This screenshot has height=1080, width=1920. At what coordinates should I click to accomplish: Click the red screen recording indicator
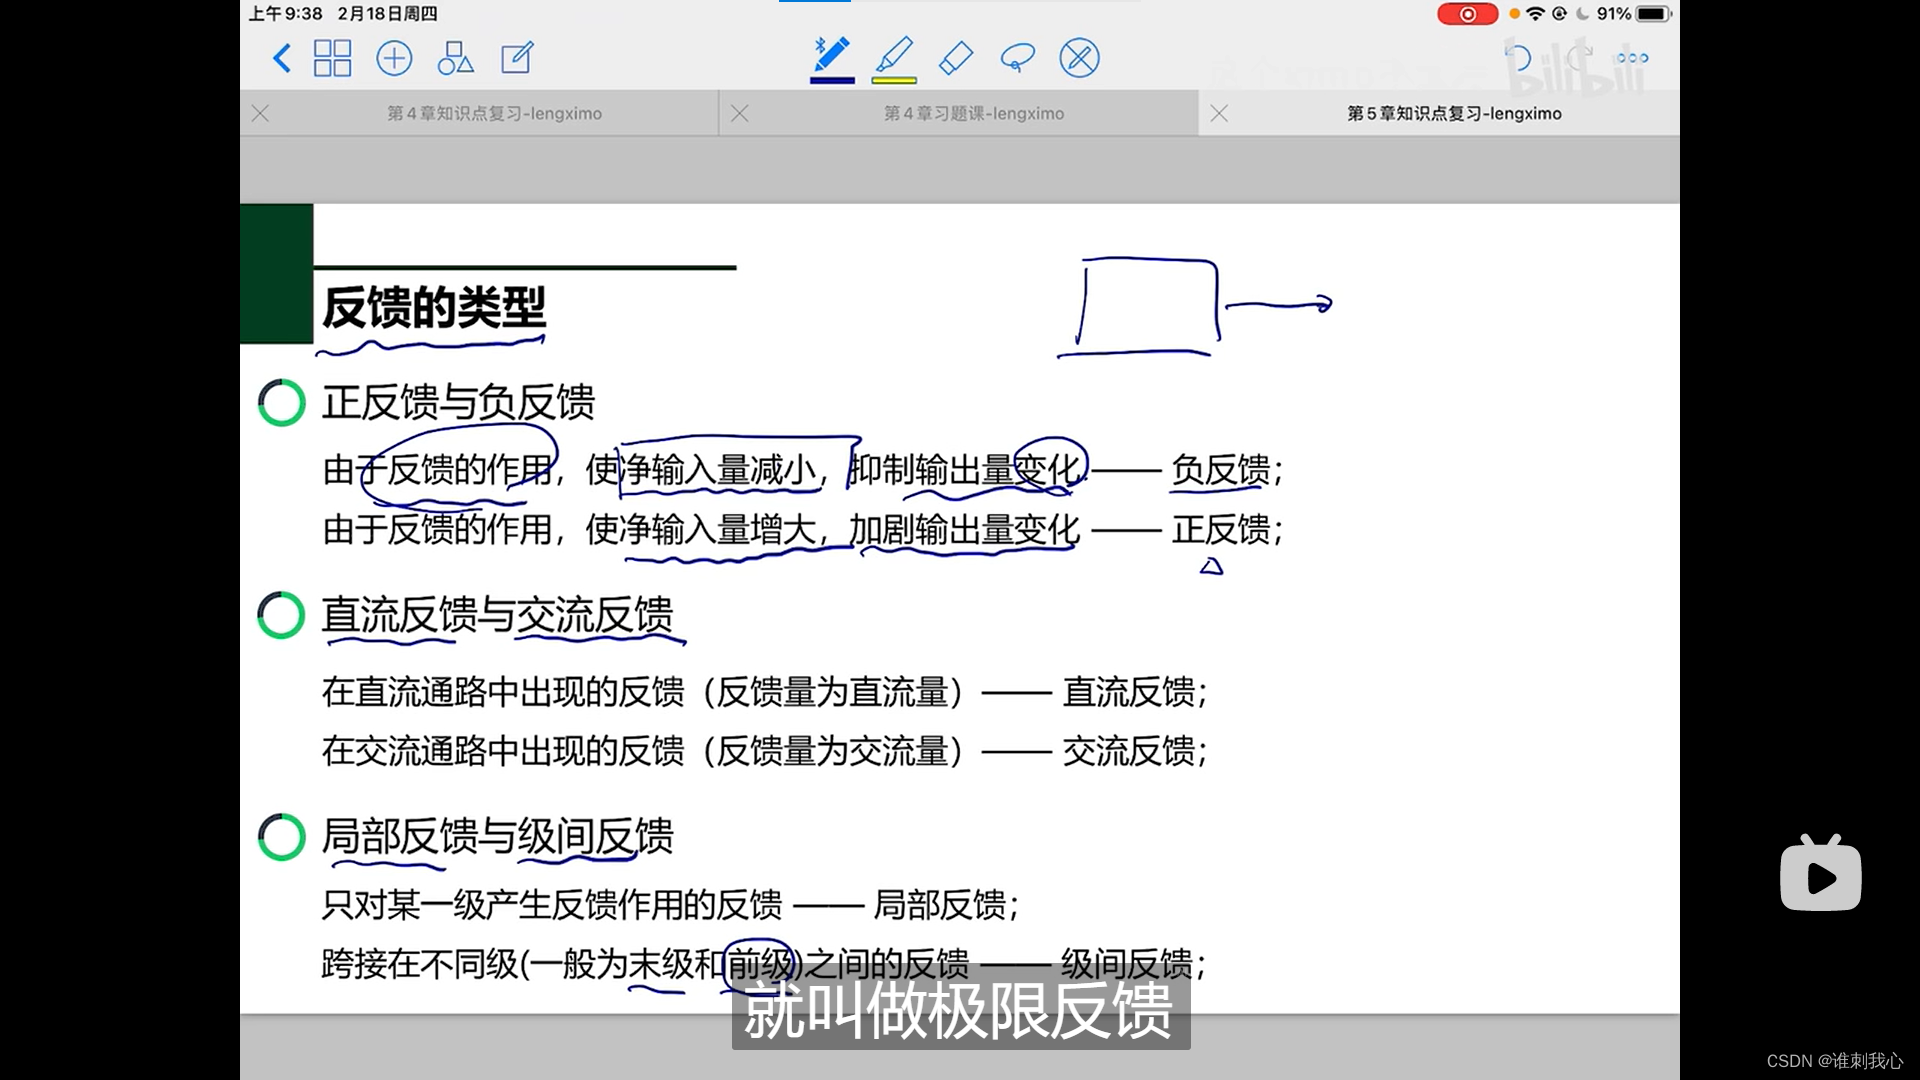click(1467, 14)
